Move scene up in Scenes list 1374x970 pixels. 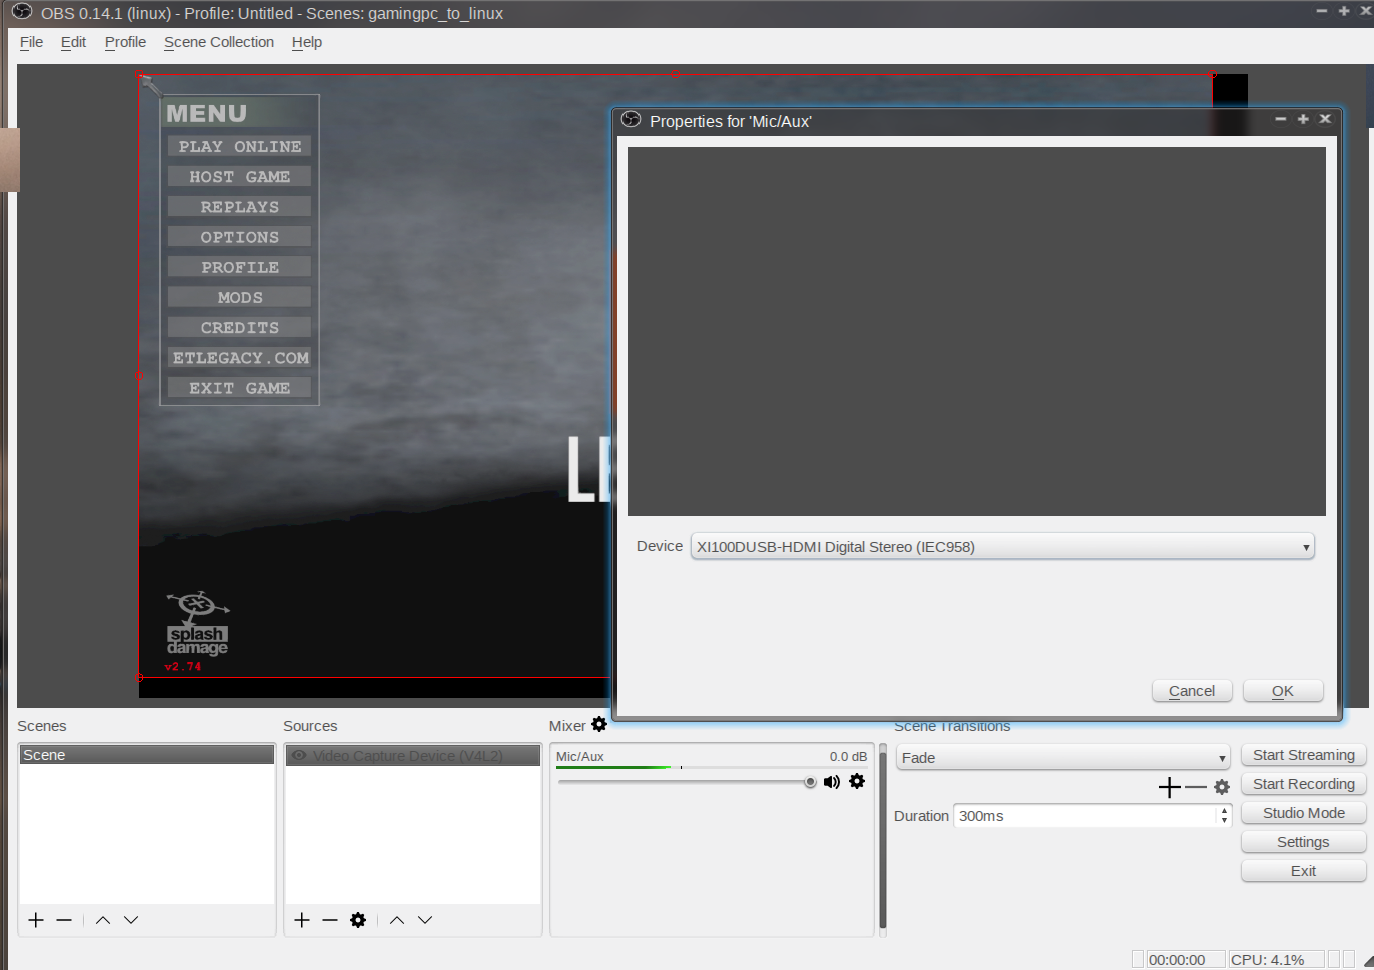103,920
